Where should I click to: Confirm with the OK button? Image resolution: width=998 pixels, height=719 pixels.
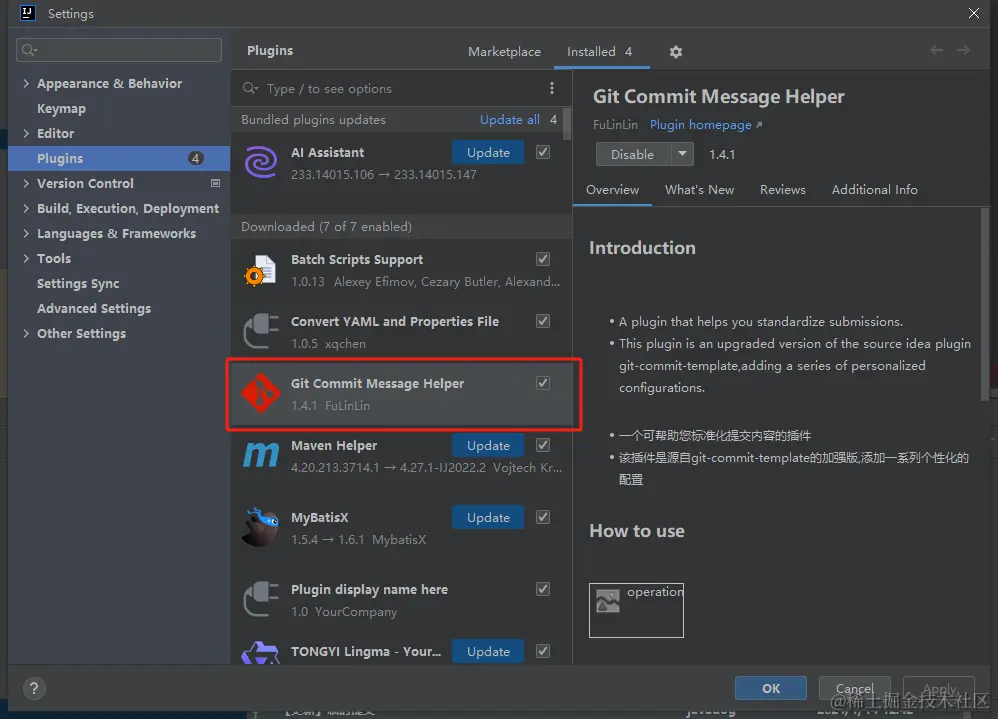pos(771,688)
